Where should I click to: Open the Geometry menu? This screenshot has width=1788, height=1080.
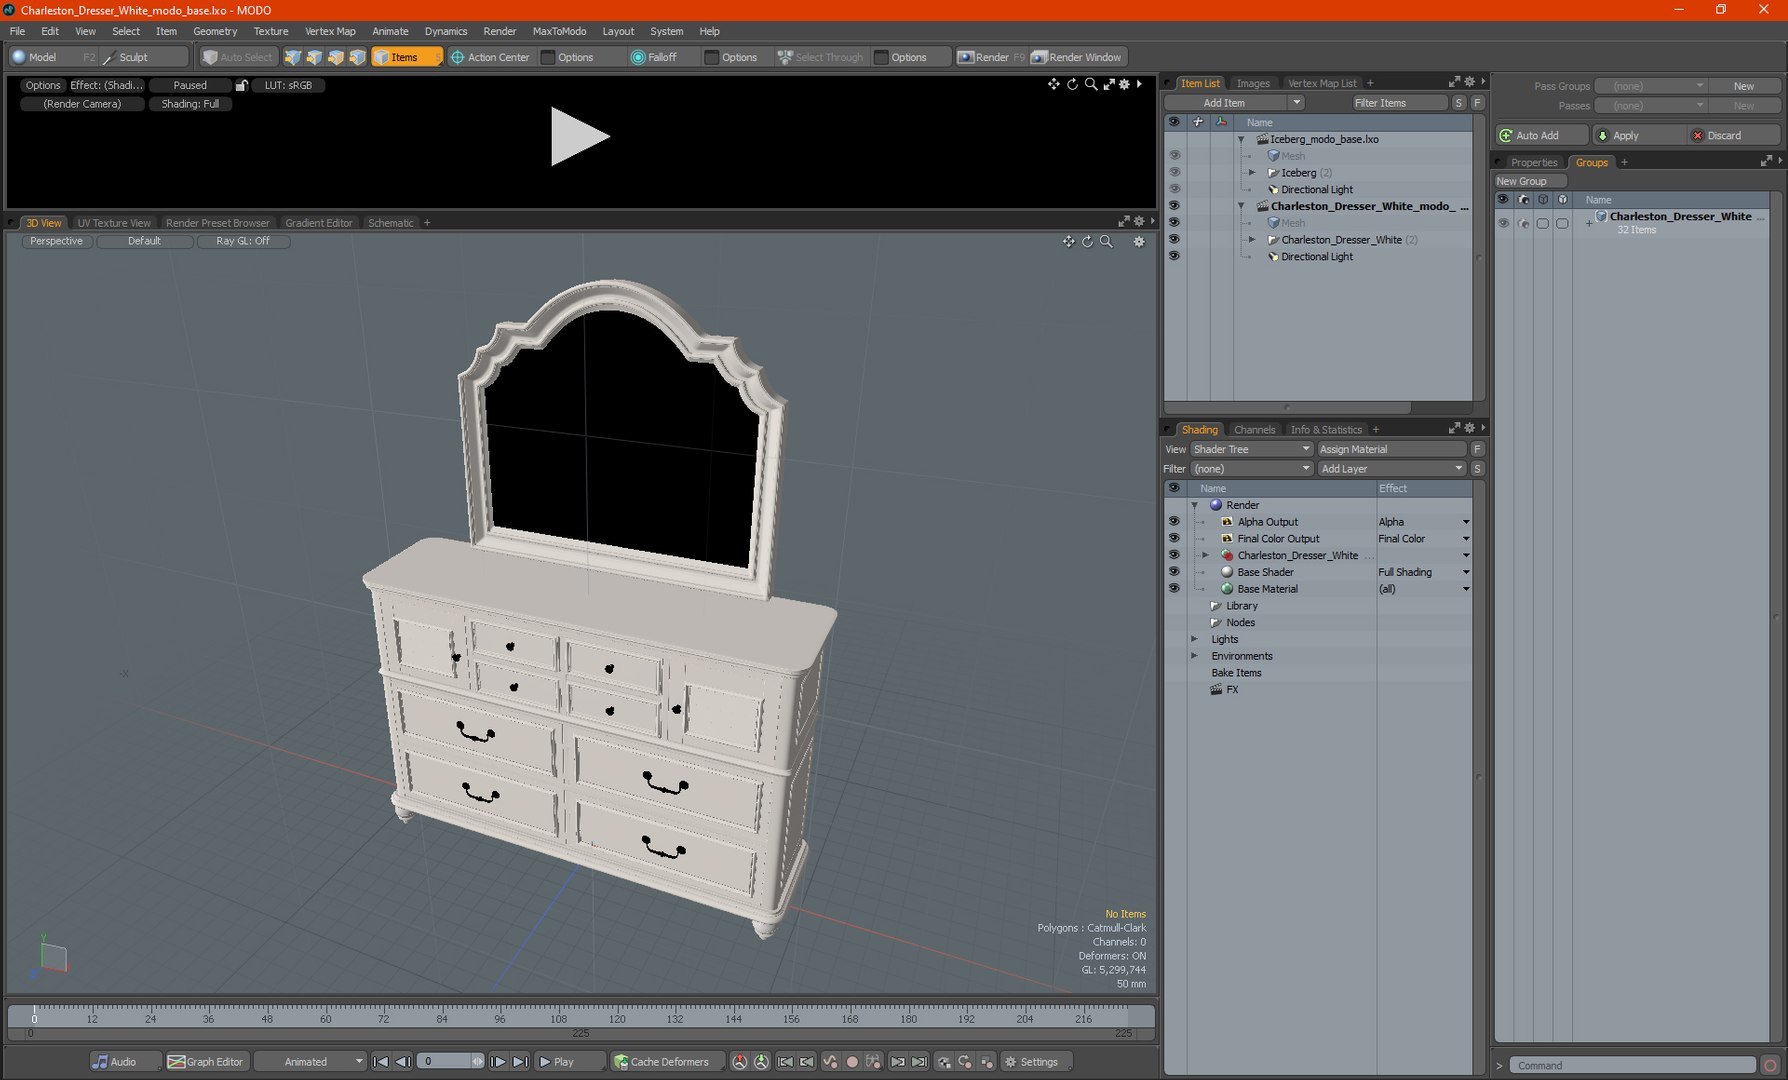pyautogui.click(x=215, y=31)
